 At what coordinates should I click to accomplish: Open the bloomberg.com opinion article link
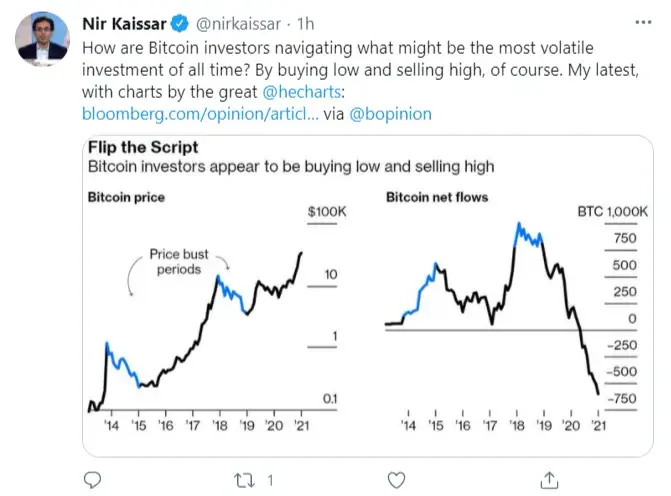tap(200, 114)
